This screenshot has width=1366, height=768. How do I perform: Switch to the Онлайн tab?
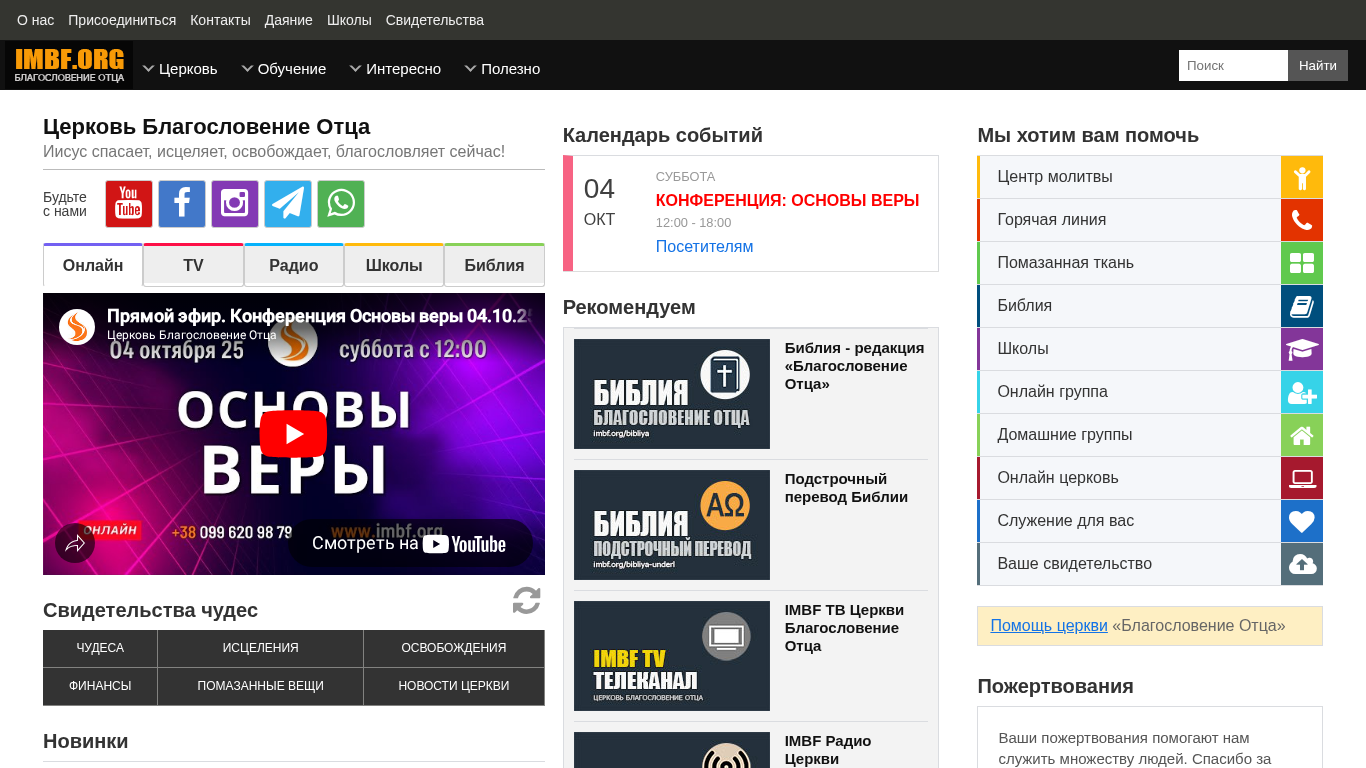[93, 265]
